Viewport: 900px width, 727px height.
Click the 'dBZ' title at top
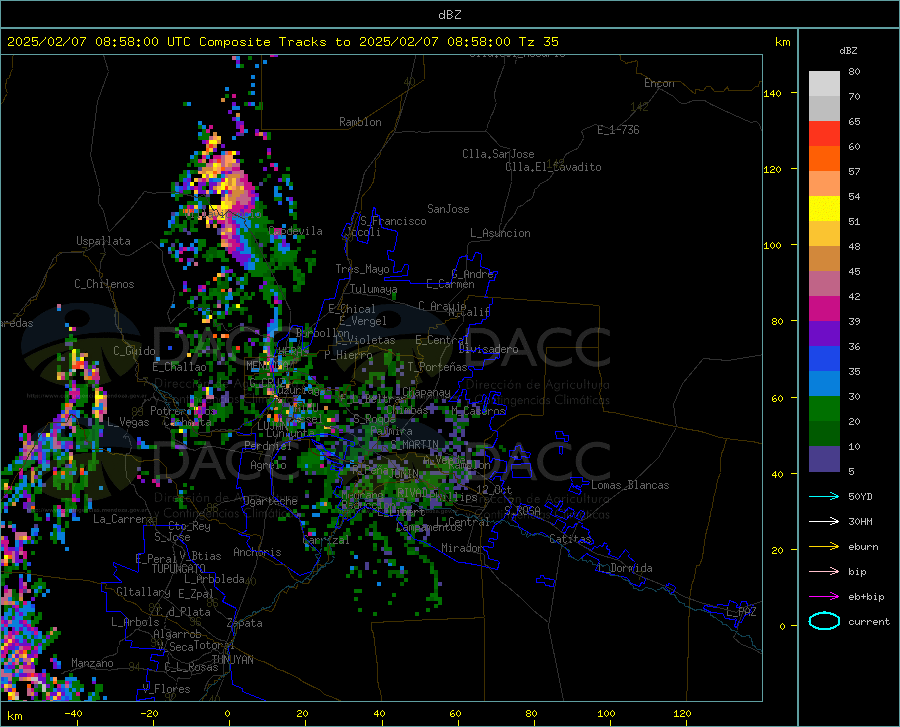[449, 15]
